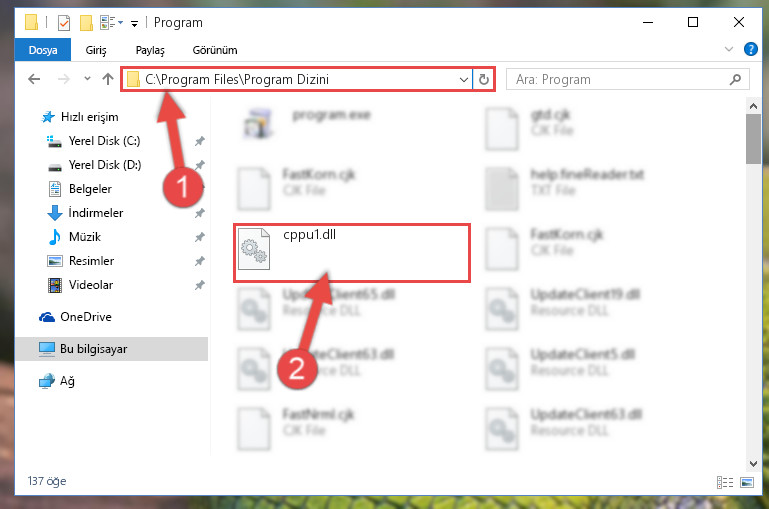This screenshot has height=509, width=769.
Task: Switch to details list view icon
Action: [x=725, y=483]
